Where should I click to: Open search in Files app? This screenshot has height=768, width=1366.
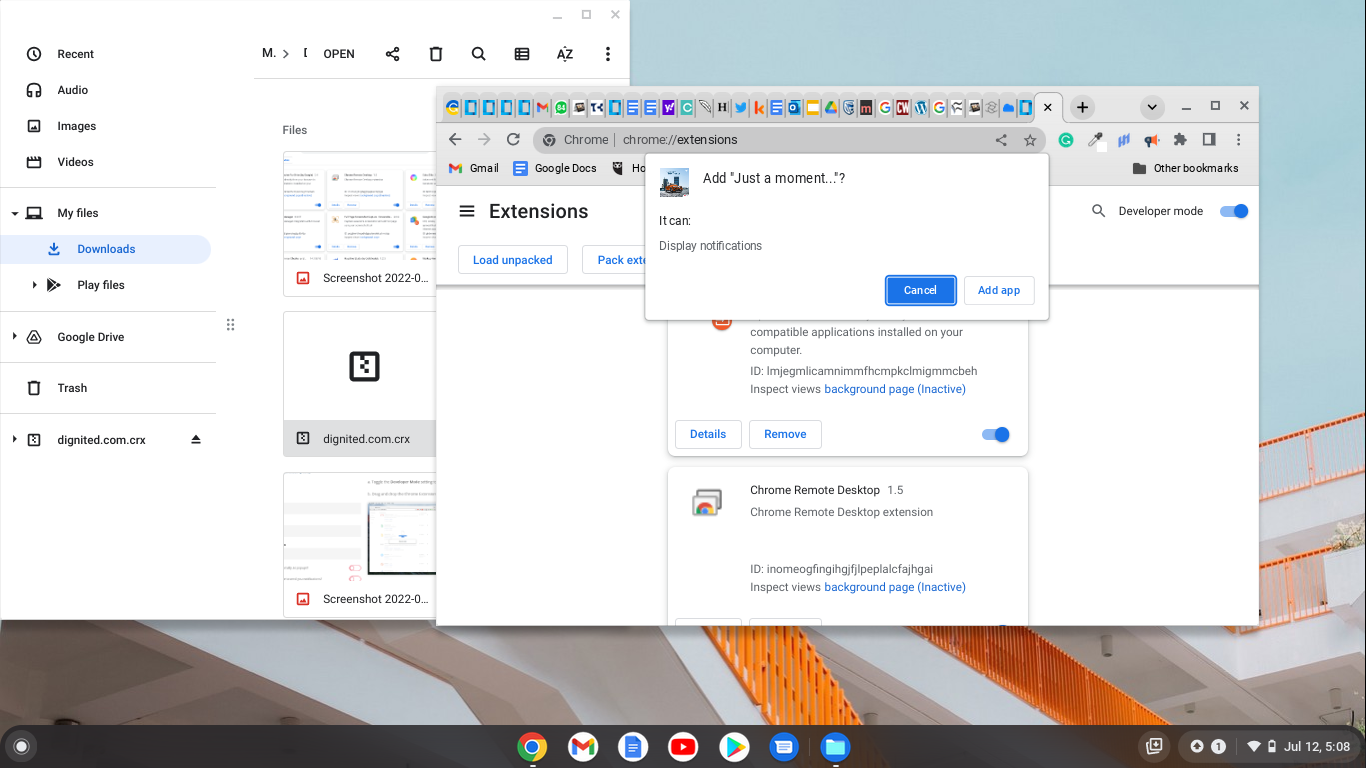(x=479, y=54)
